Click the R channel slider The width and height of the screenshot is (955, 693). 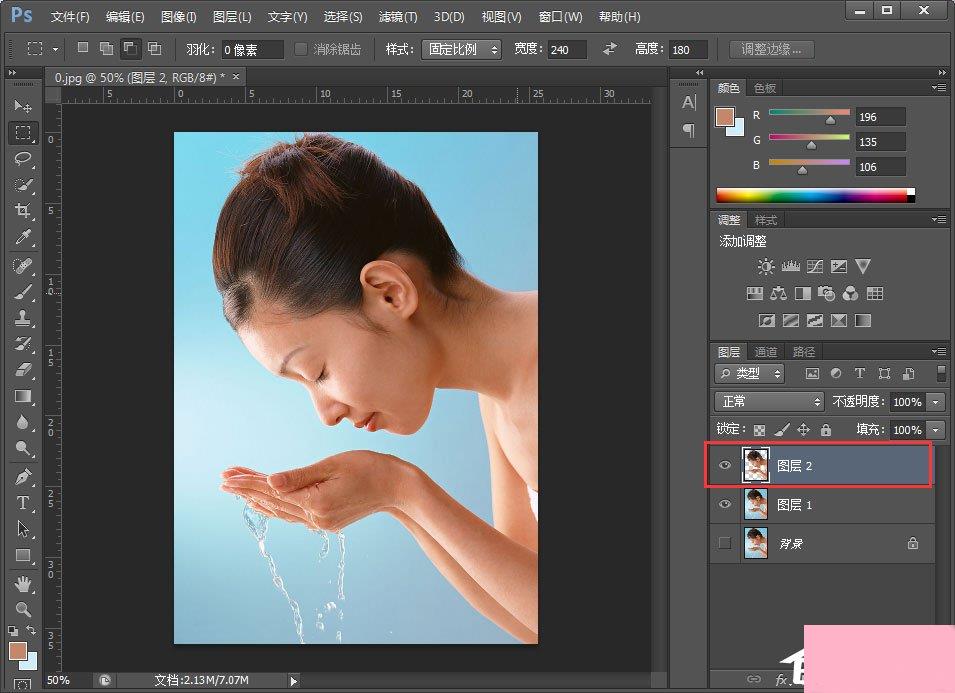click(809, 113)
